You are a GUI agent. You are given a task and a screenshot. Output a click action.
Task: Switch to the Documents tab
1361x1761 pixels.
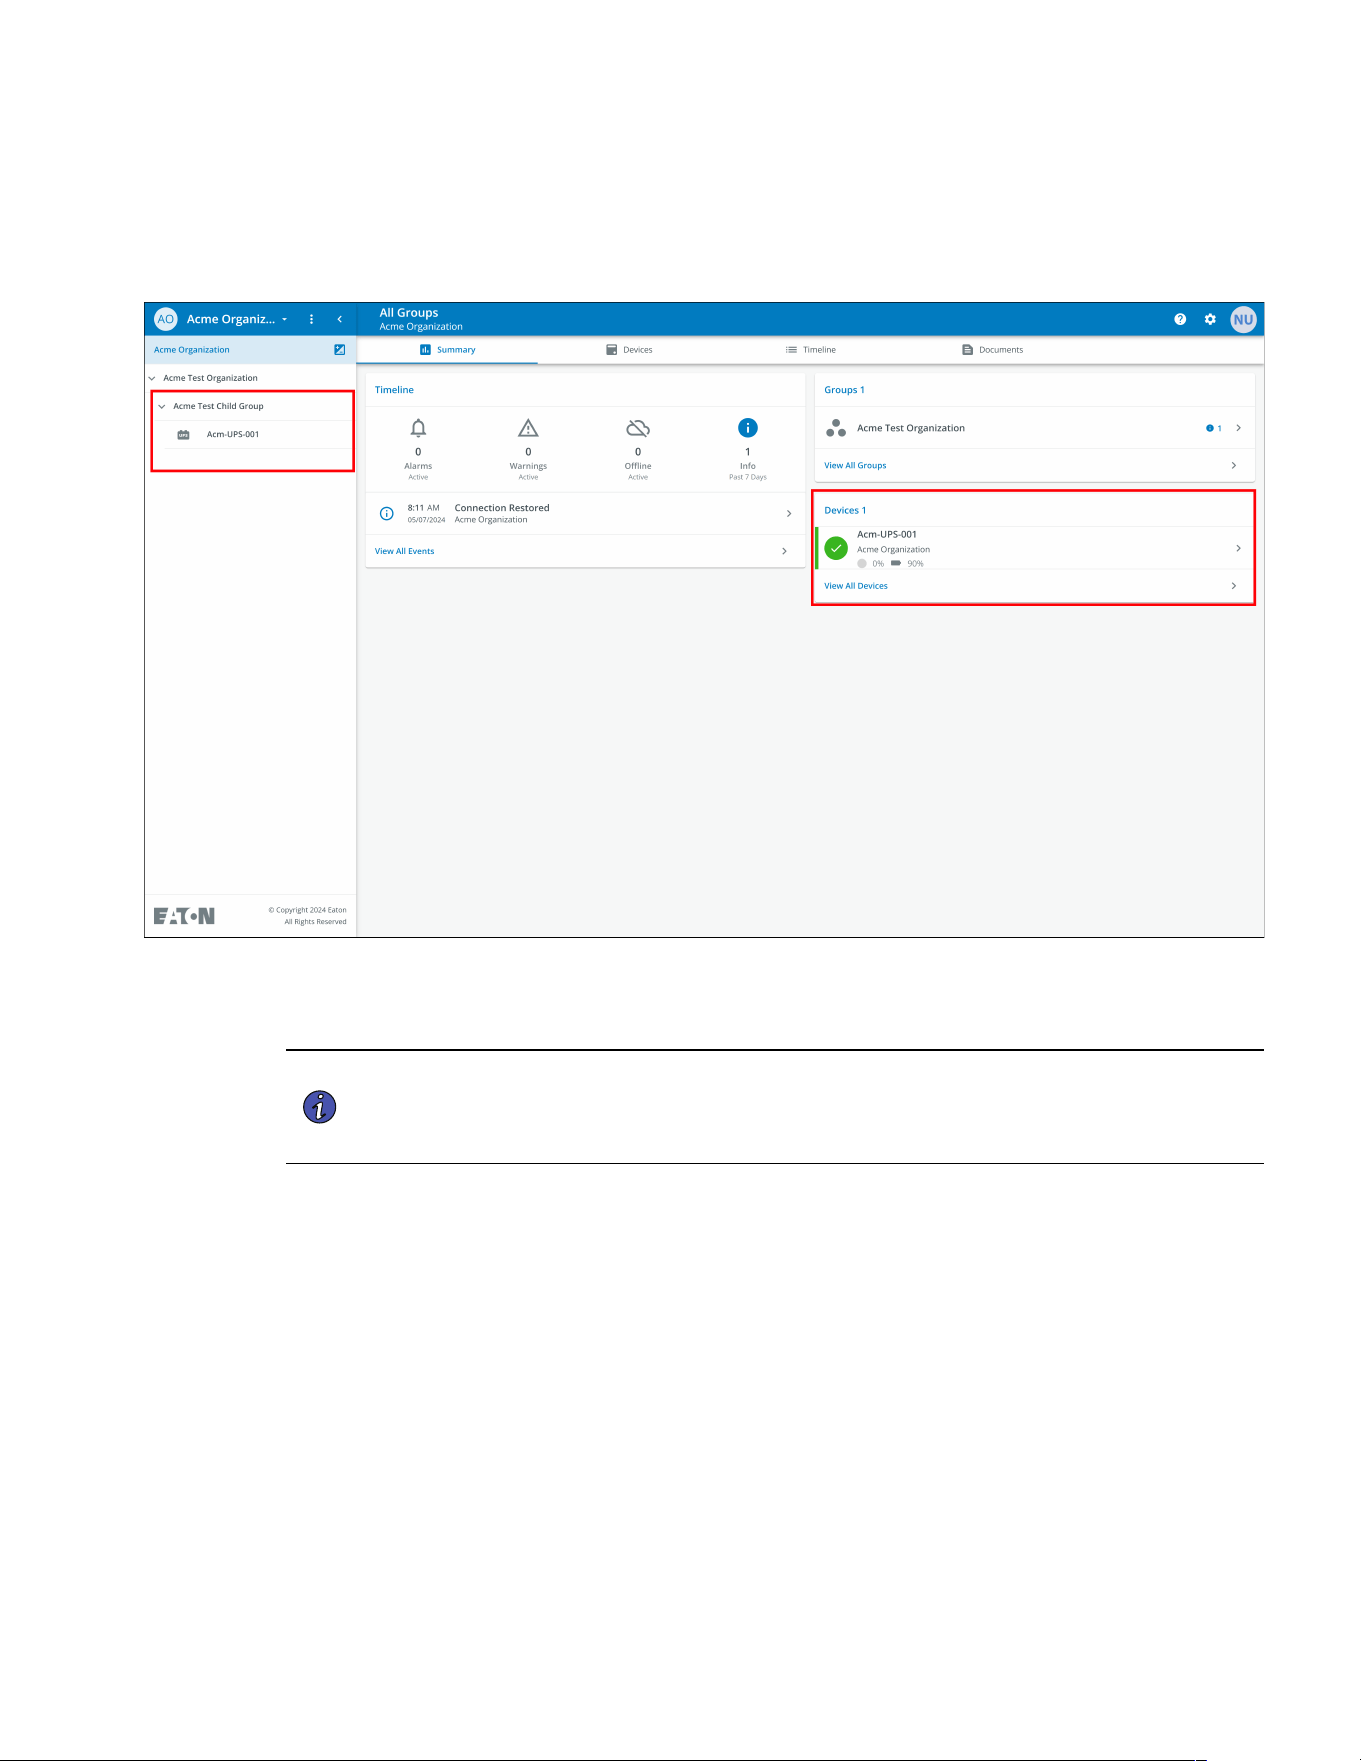point(993,350)
